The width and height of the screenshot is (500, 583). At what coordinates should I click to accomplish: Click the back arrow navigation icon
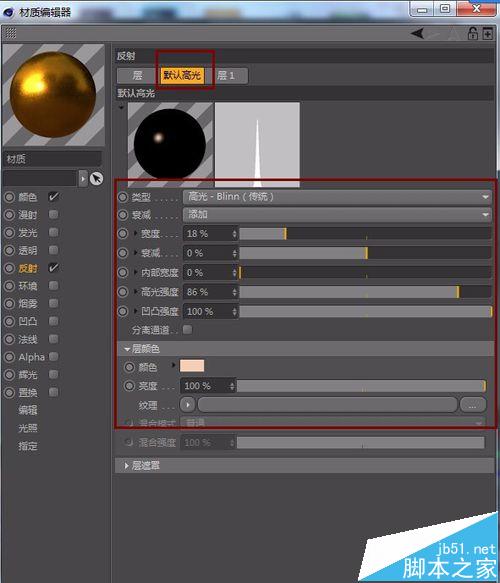pos(418,34)
